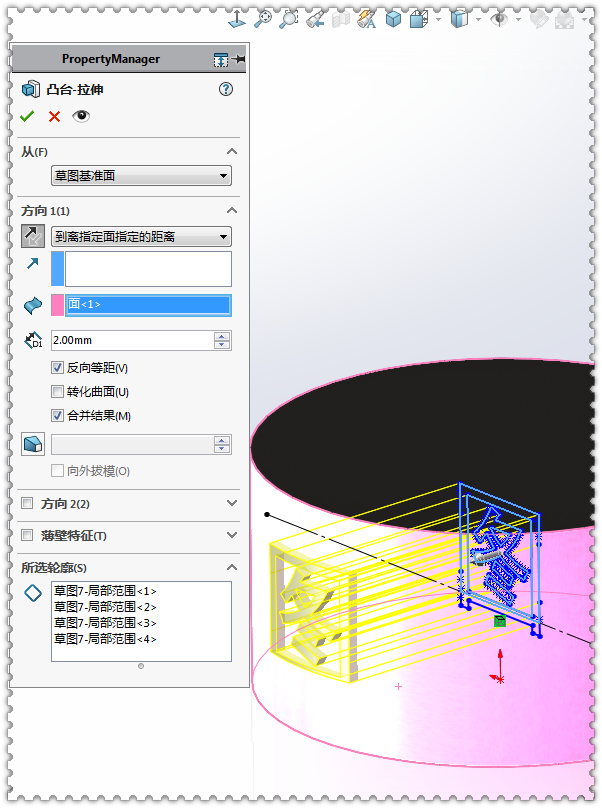Image resolution: width=602 pixels, height=808 pixels.
Task: Click the 向外拔模(O) checkbox
Action: 57,470
